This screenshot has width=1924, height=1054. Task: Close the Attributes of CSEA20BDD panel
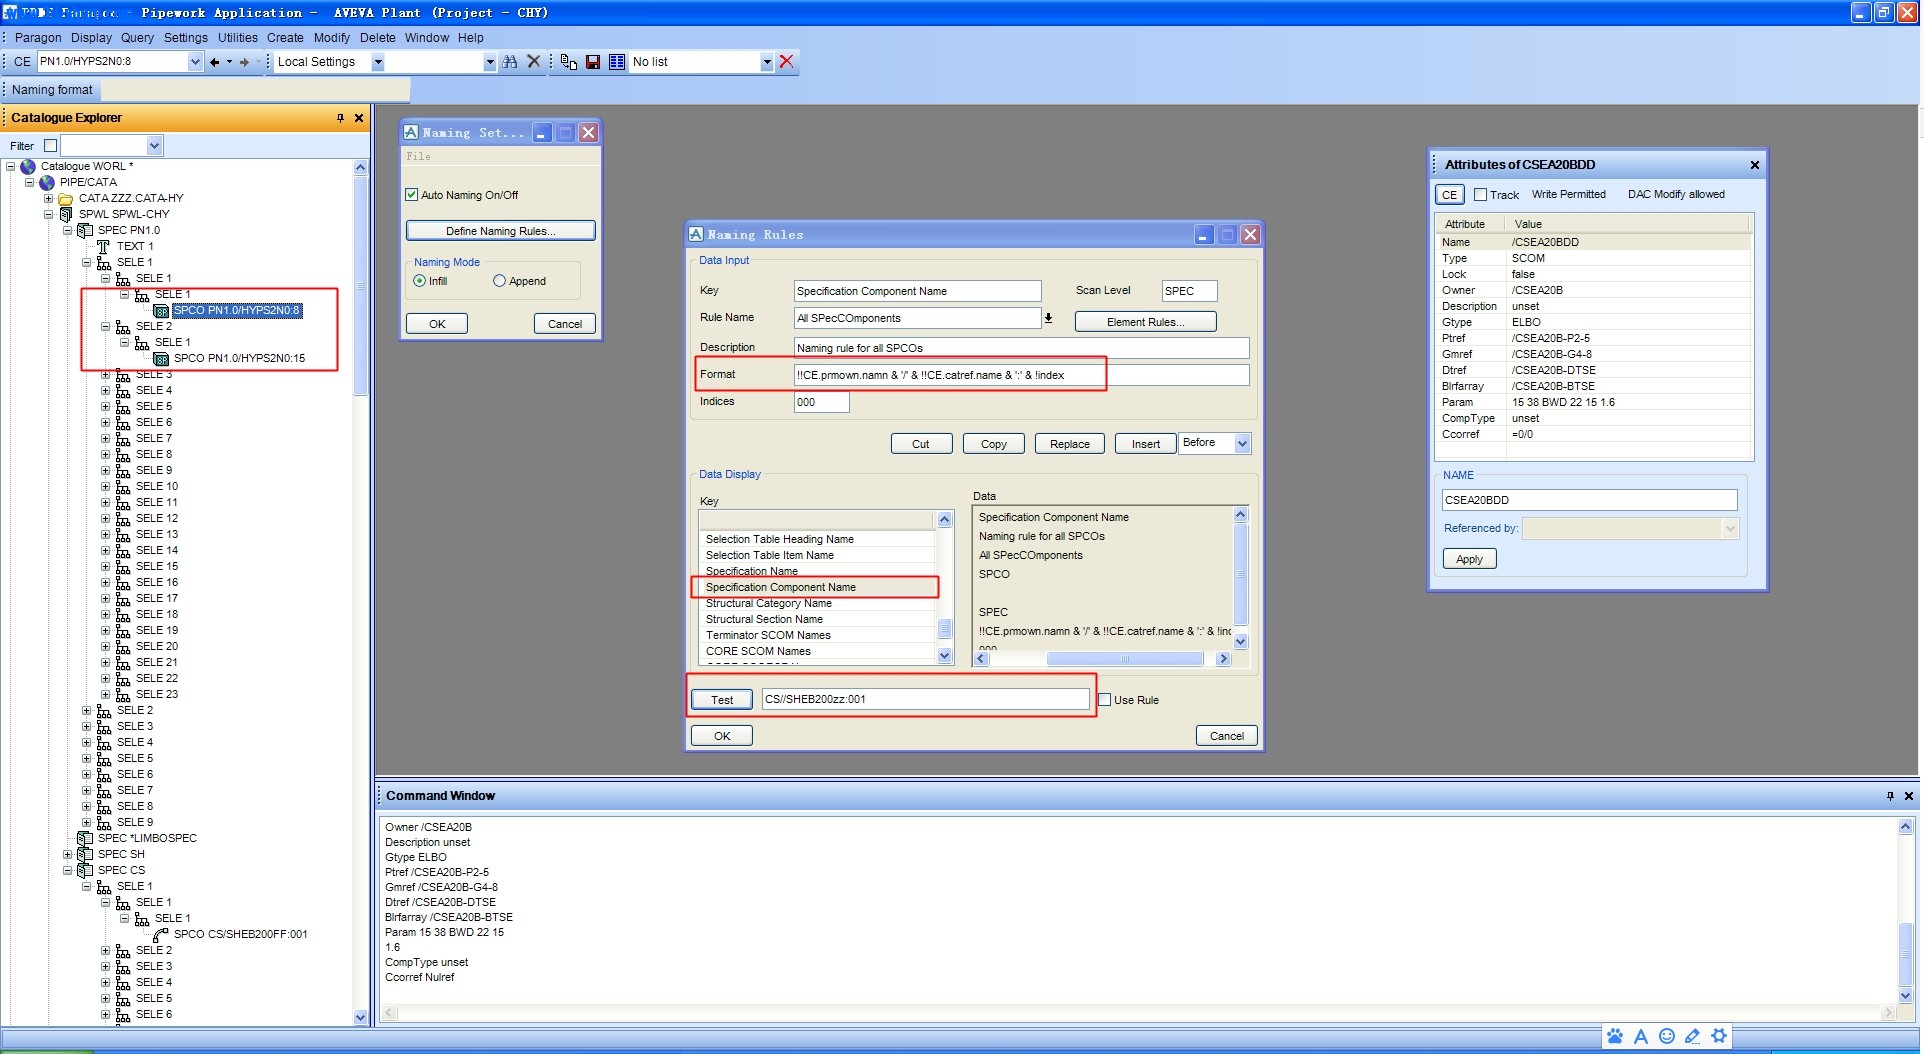[1754, 165]
